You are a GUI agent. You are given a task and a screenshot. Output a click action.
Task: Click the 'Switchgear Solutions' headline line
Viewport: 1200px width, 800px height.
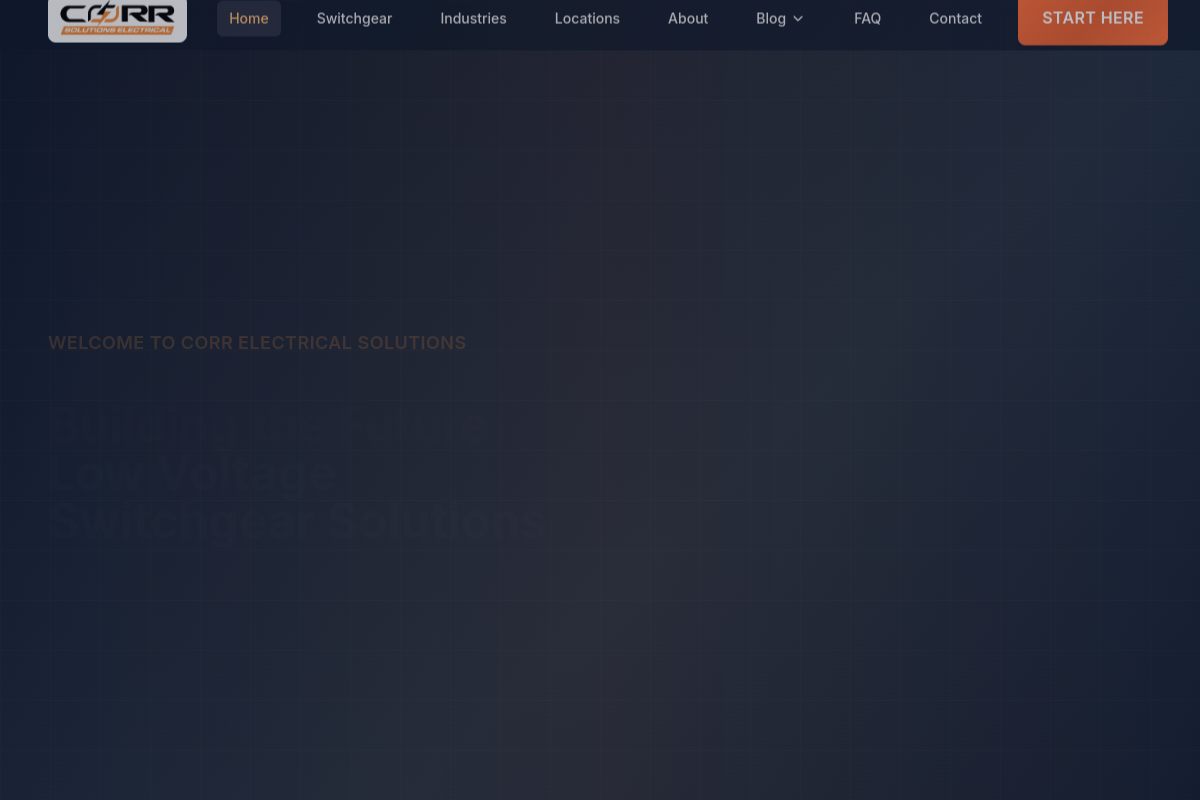point(297,521)
